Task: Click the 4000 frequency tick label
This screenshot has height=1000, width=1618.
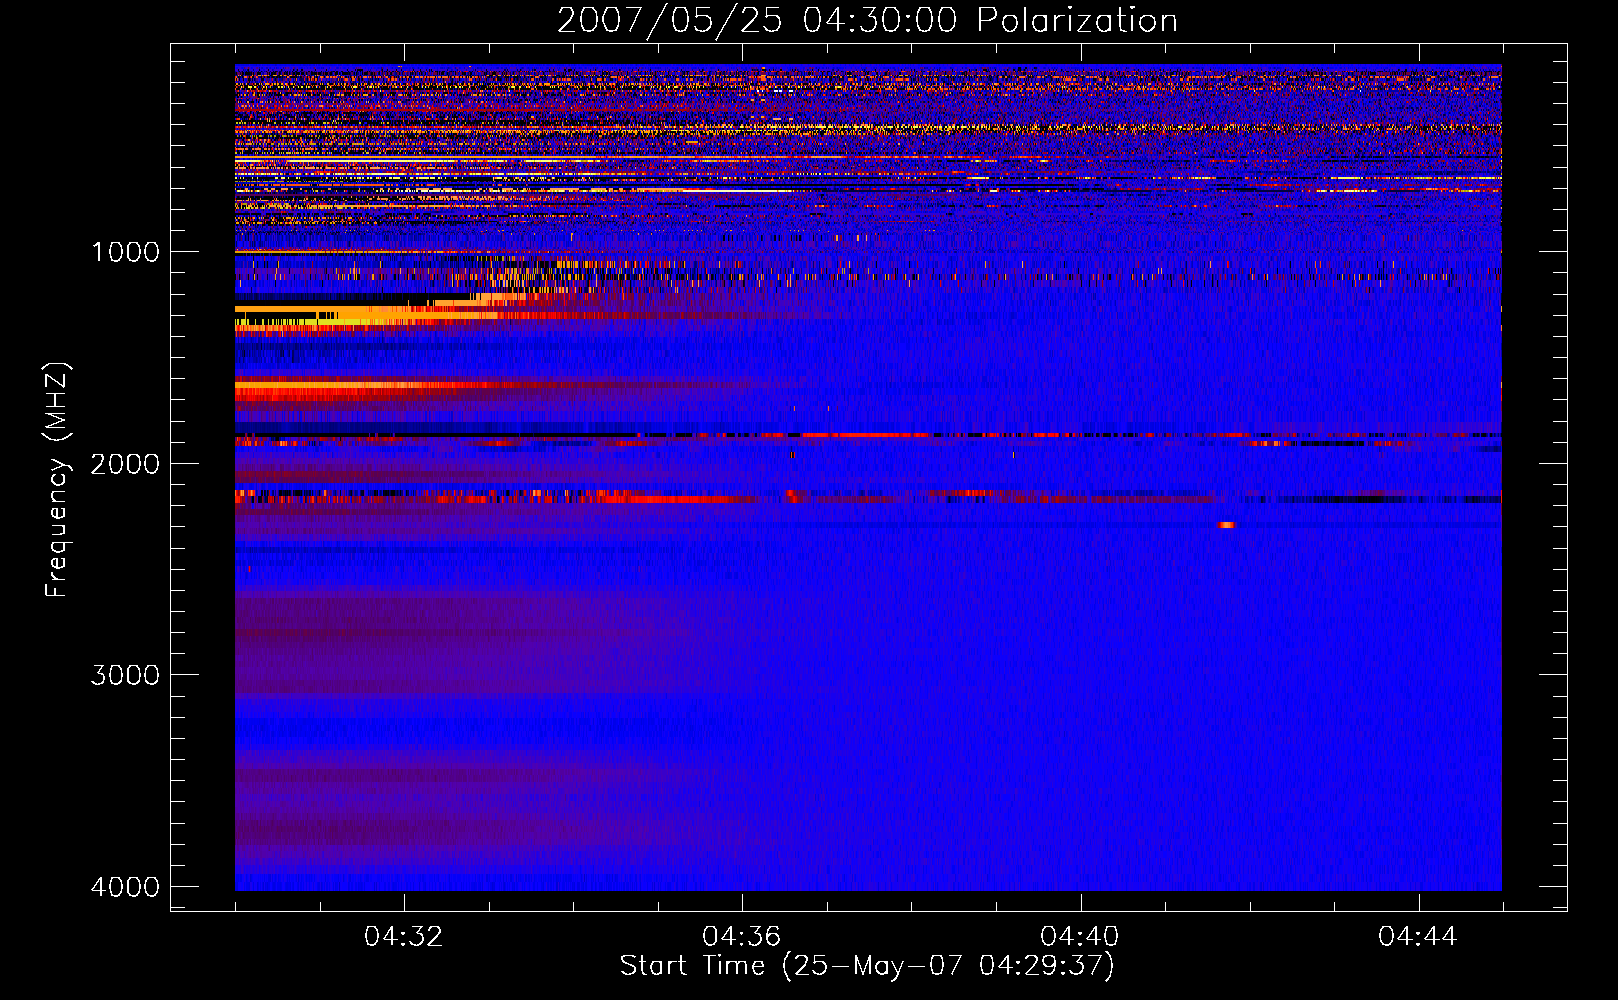Action: click(x=125, y=887)
